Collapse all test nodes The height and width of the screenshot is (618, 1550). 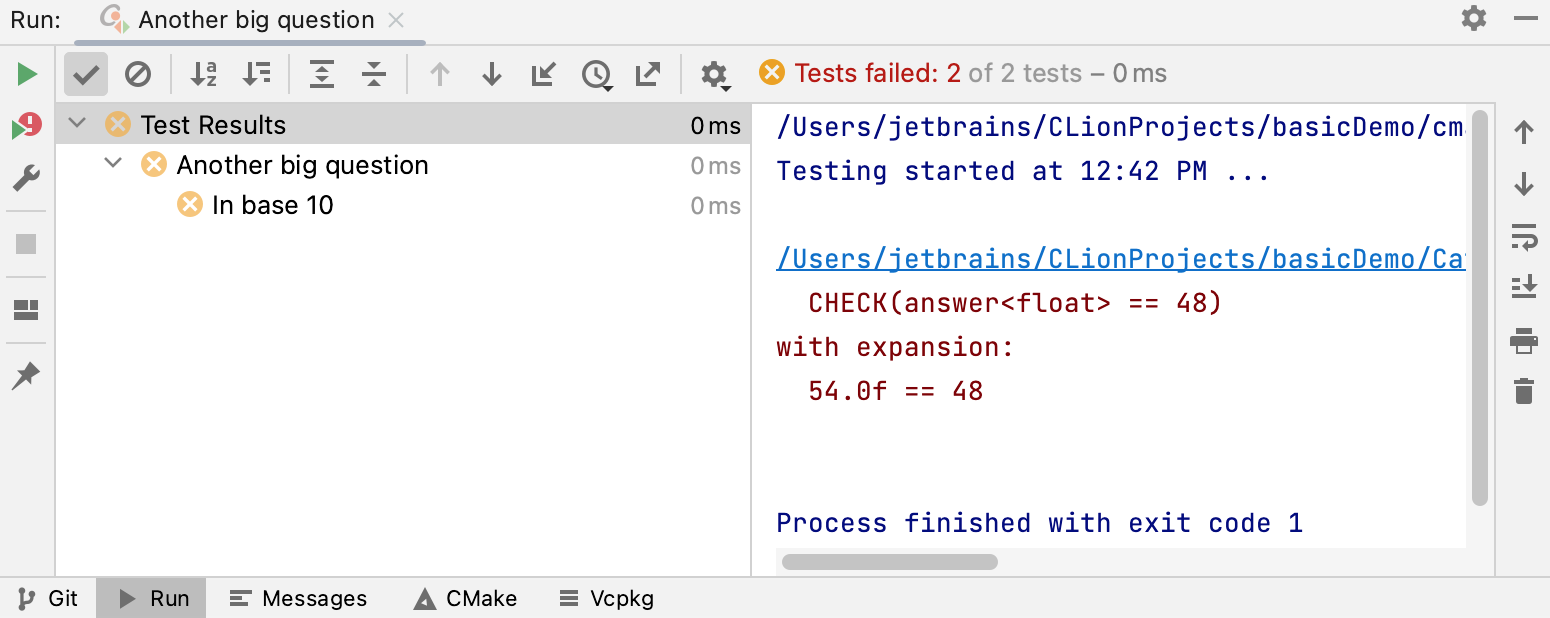(374, 74)
